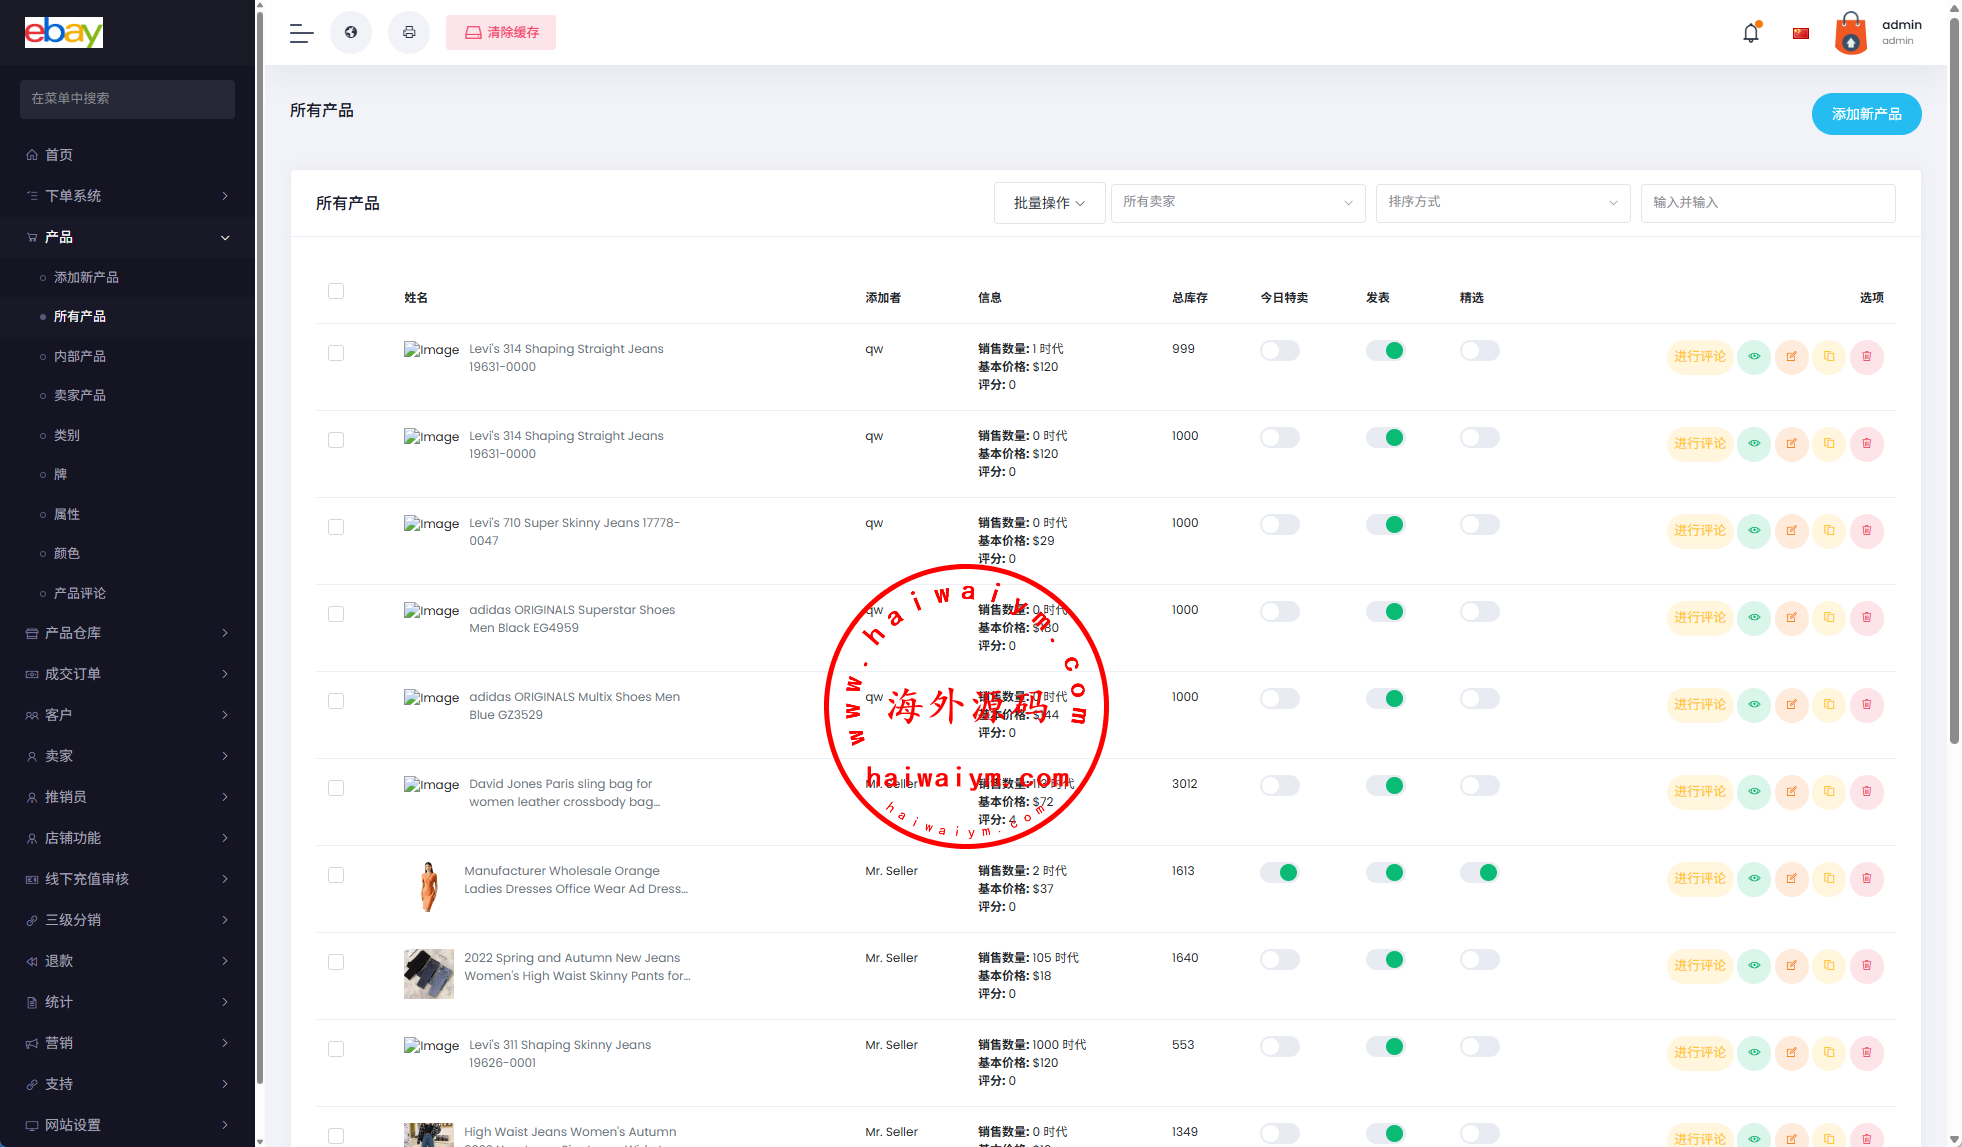
Task: Toggle the hamburger menu icon
Action: click(301, 33)
